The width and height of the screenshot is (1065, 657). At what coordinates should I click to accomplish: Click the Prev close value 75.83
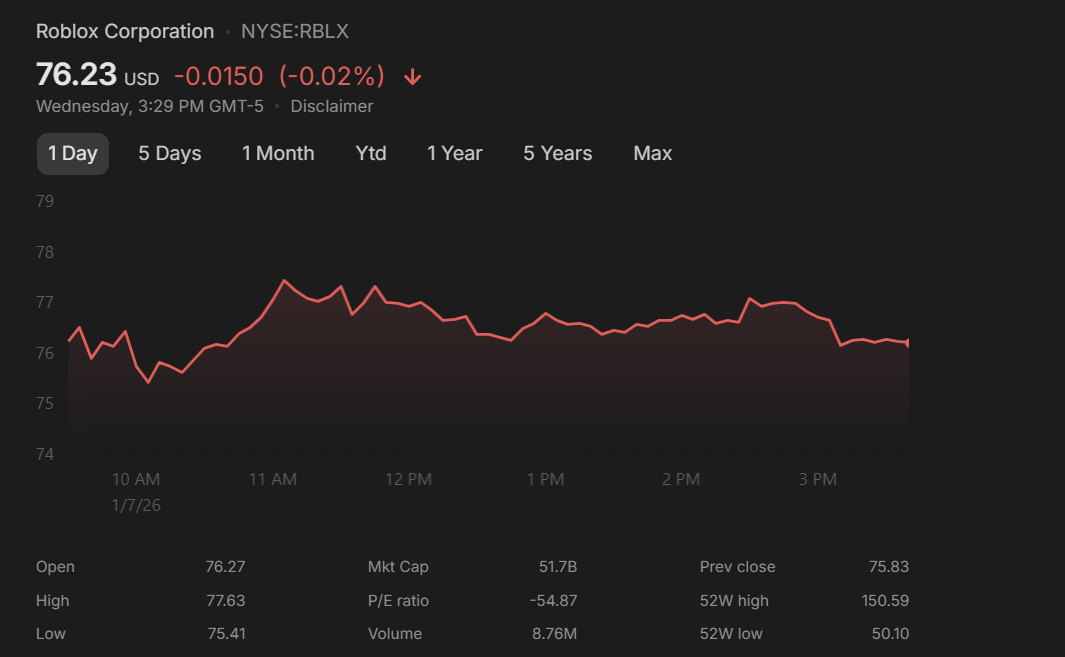pos(888,567)
